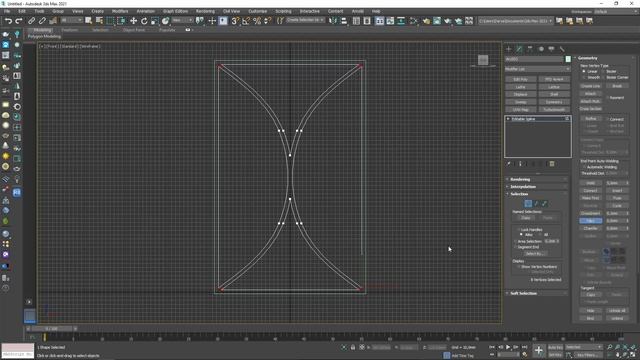Open the Modifiers menu
This screenshot has width=640, height=360.
[120, 11]
